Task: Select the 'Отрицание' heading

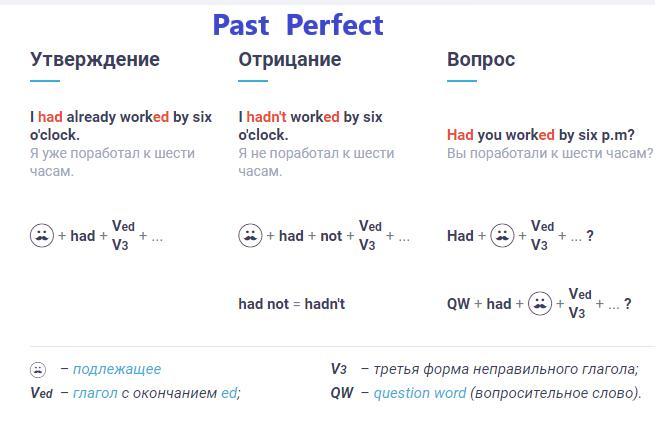Action: tap(290, 59)
